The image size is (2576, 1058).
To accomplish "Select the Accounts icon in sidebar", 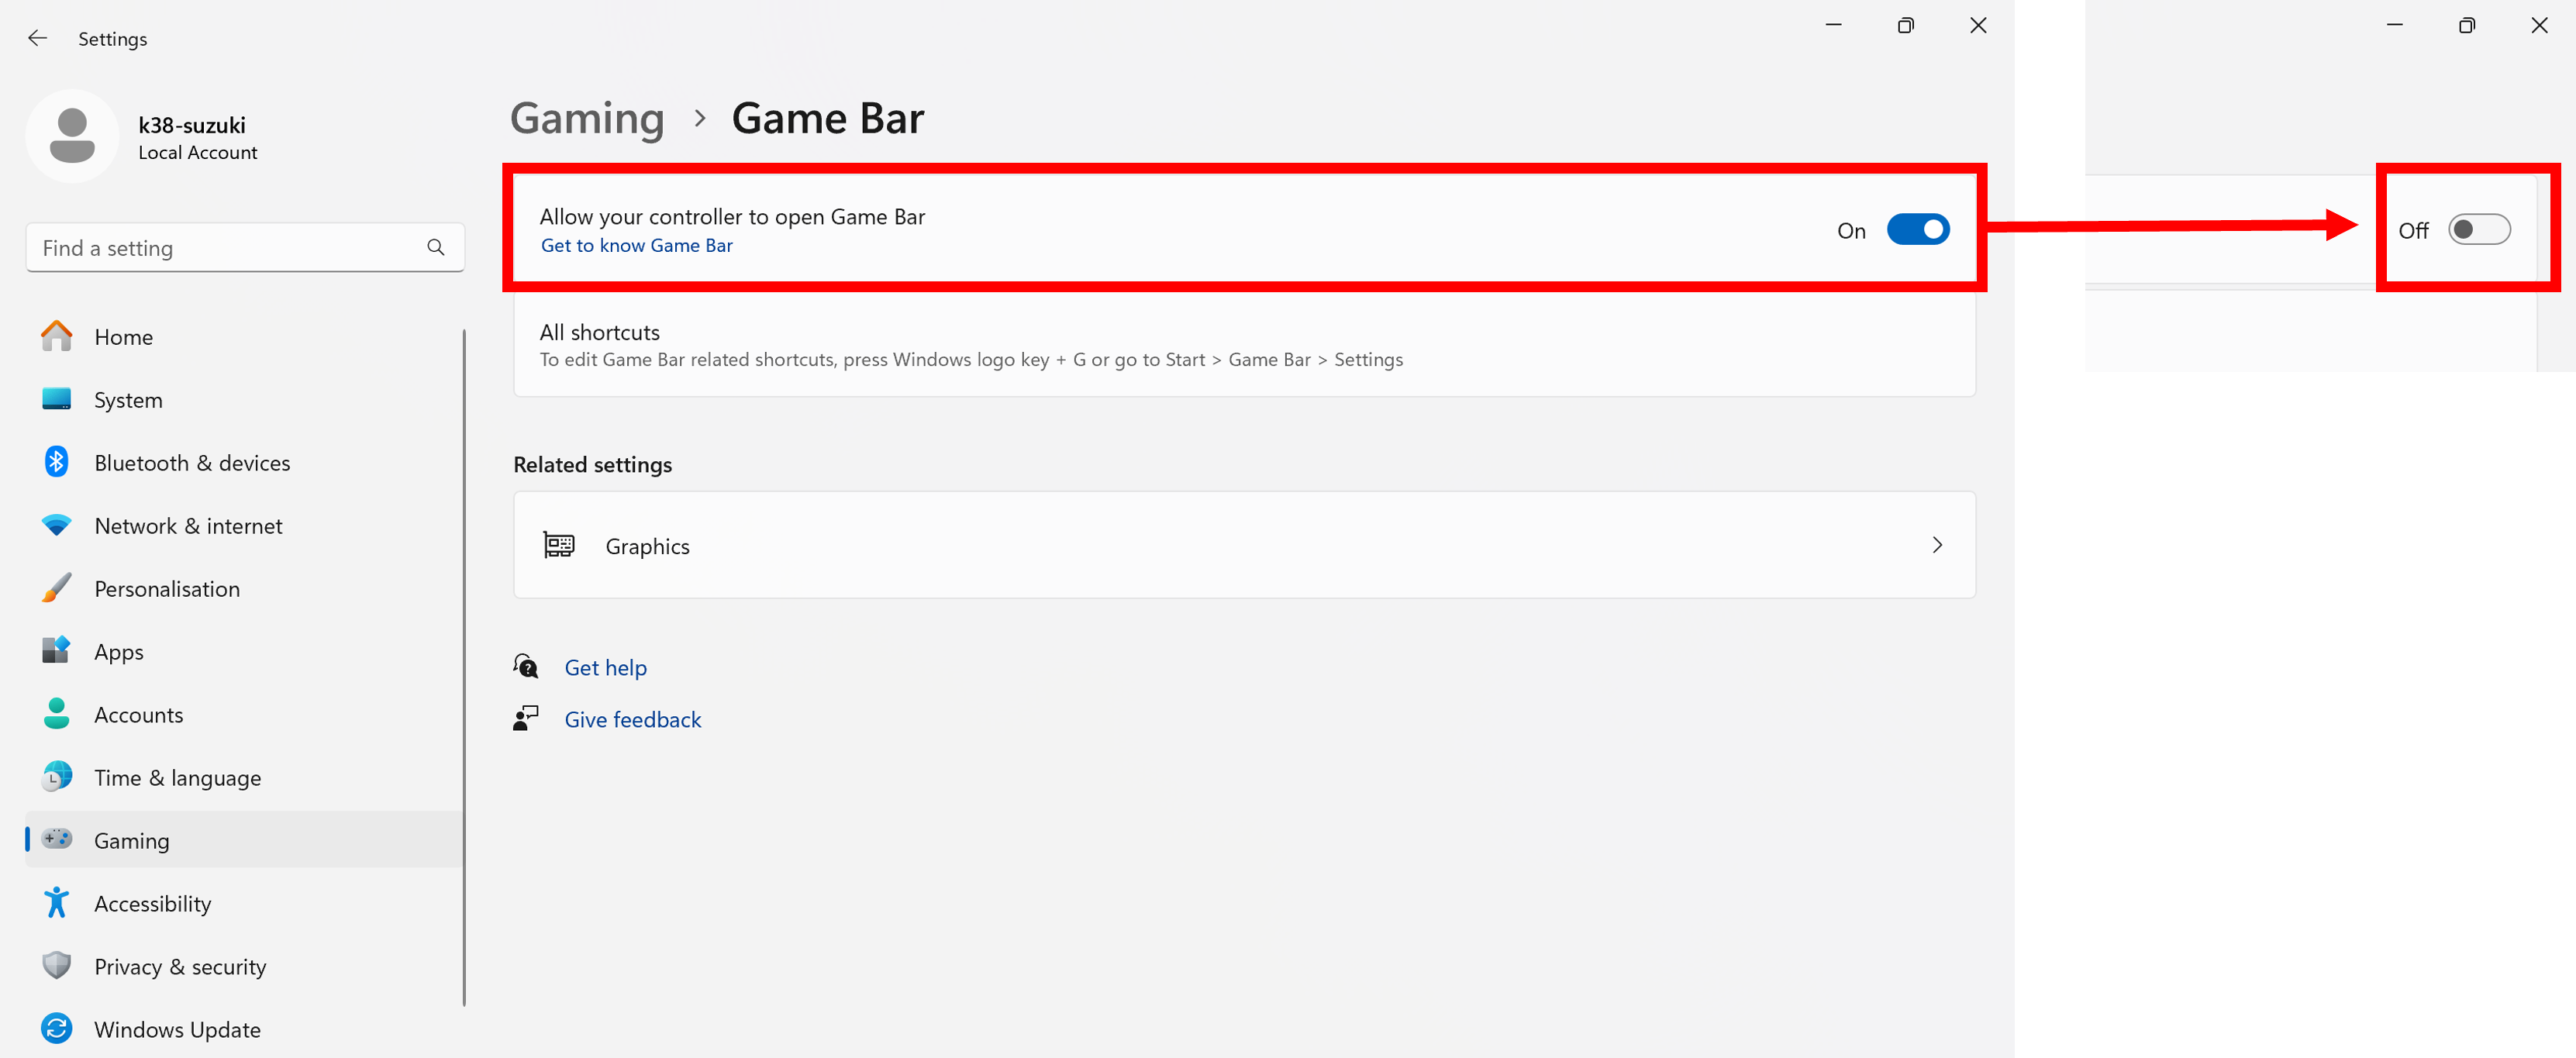I will (57, 714).
